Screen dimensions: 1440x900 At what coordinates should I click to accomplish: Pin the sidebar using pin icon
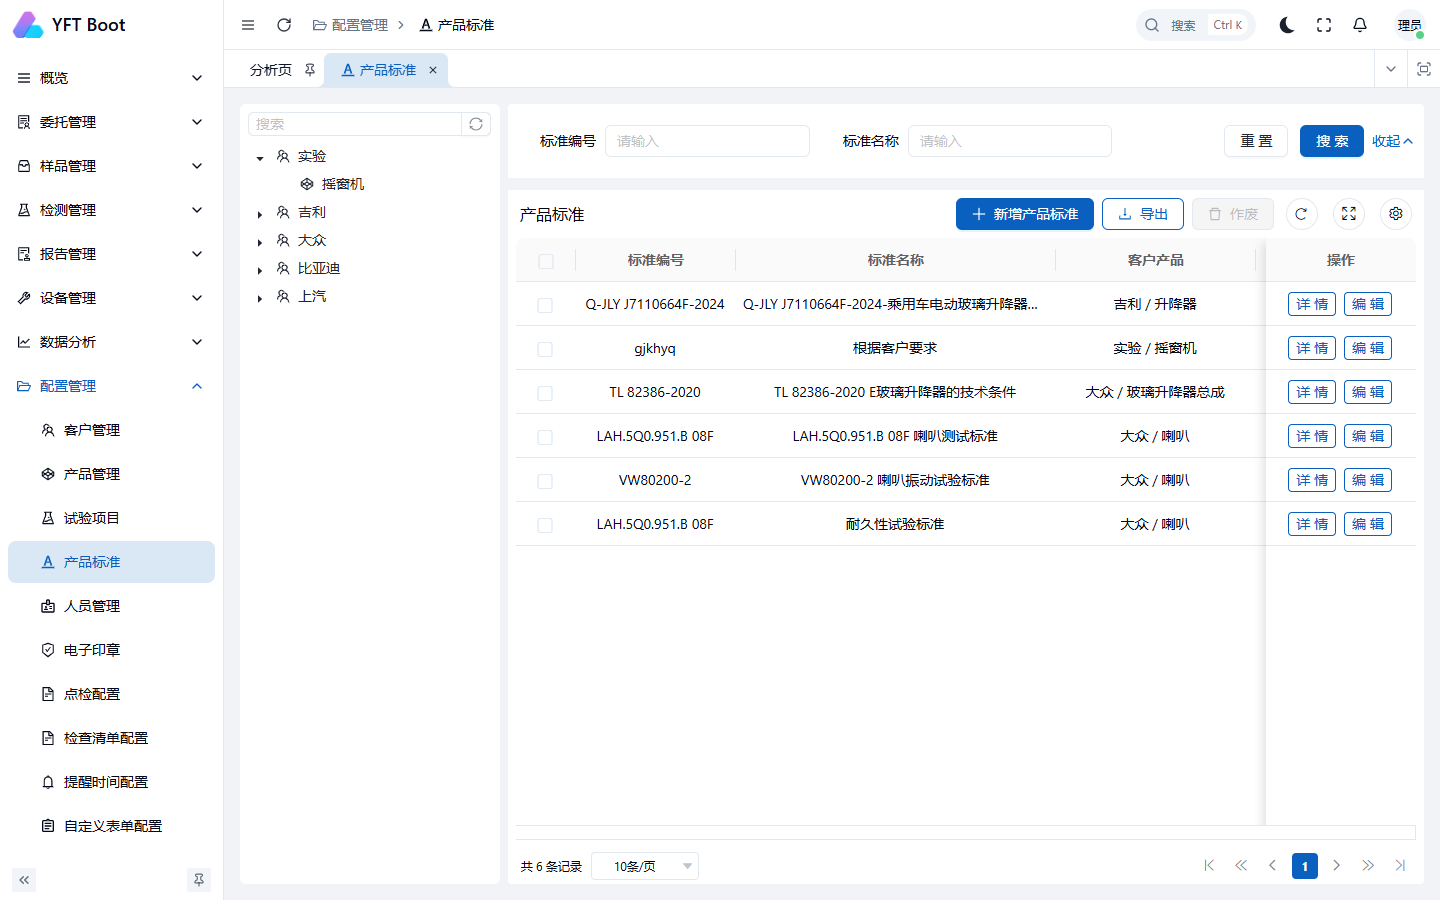pyautogui.click(x=199, y=880)
